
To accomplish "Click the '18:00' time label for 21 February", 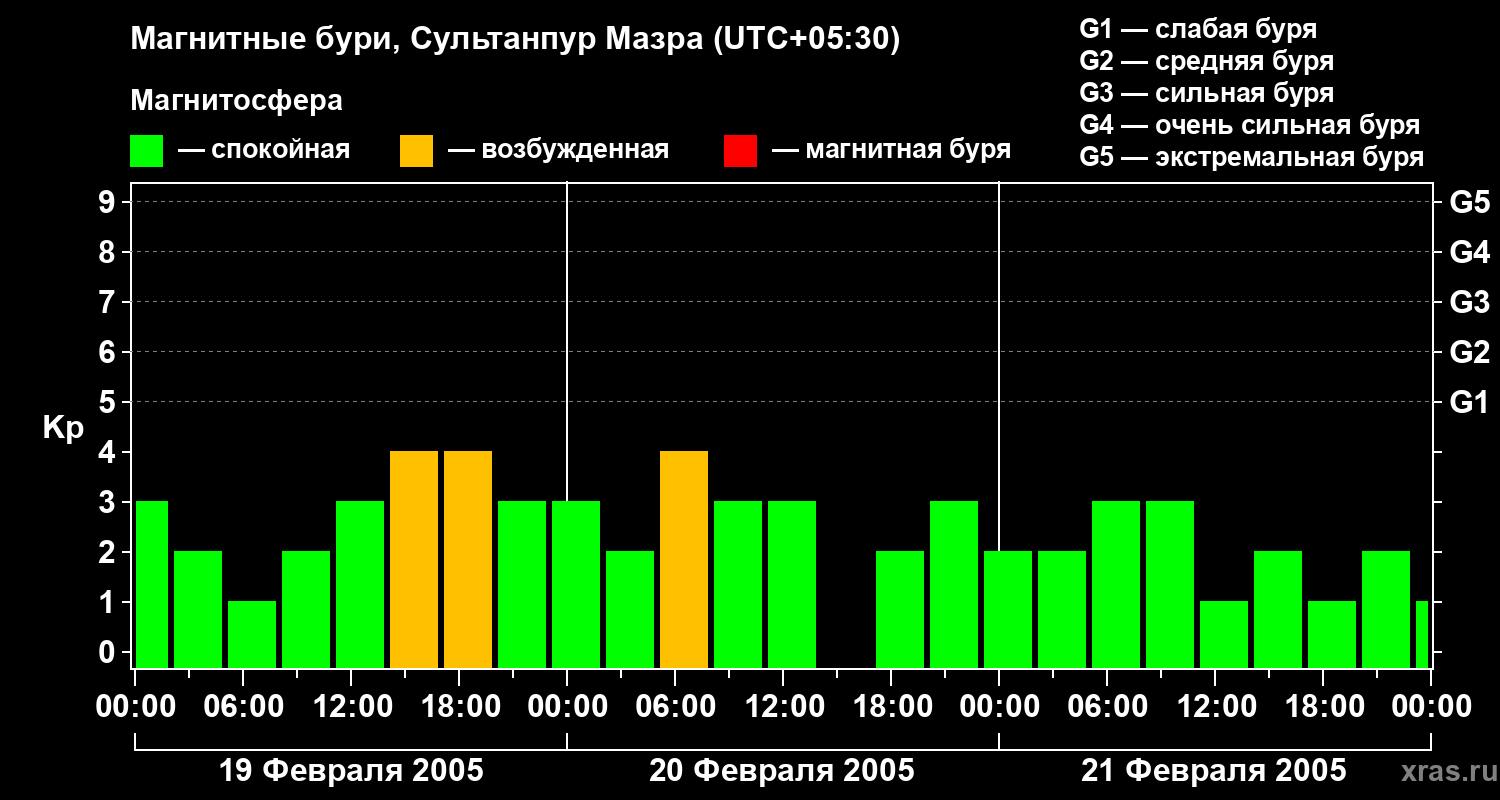I will [1323, 707].
